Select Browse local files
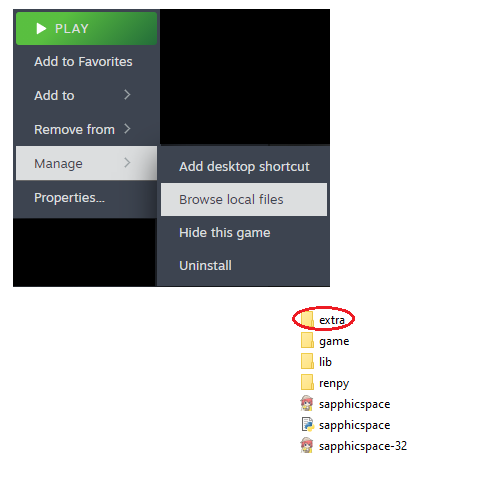 pyautogui.click(x=244, y=199)
